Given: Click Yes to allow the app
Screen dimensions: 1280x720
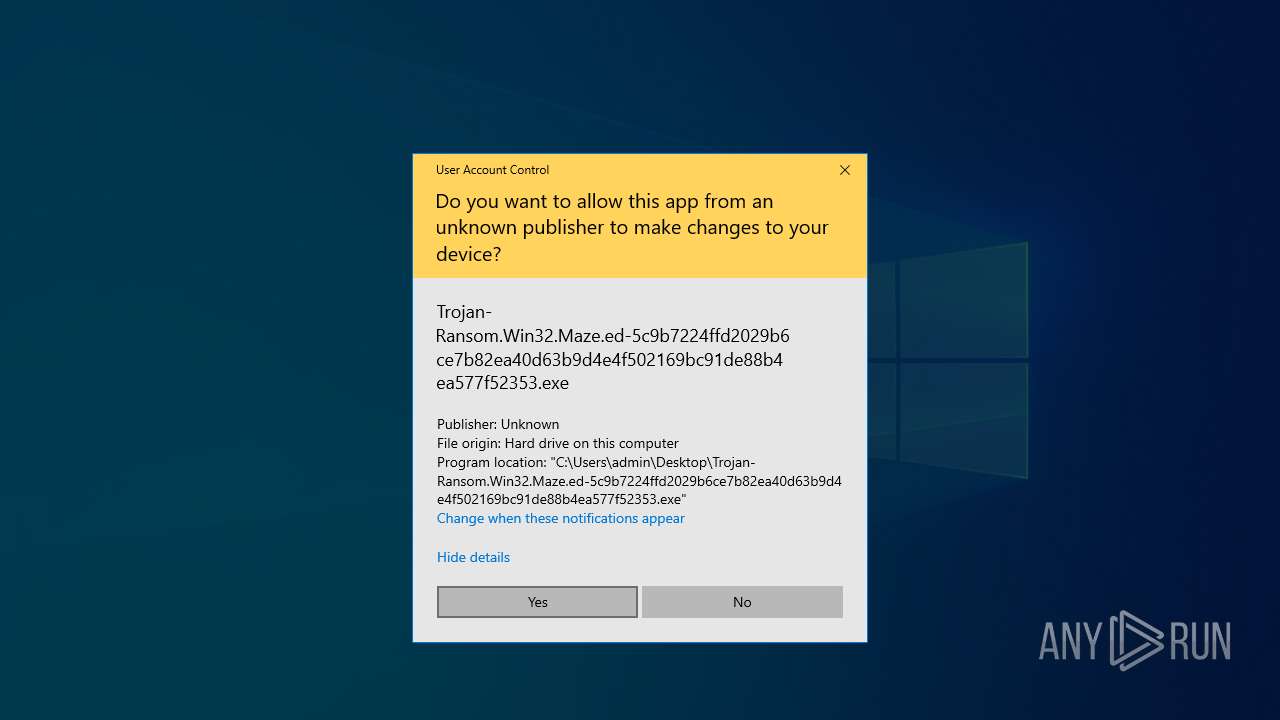Looking at the screenshot, I should [x=537, y=602].
